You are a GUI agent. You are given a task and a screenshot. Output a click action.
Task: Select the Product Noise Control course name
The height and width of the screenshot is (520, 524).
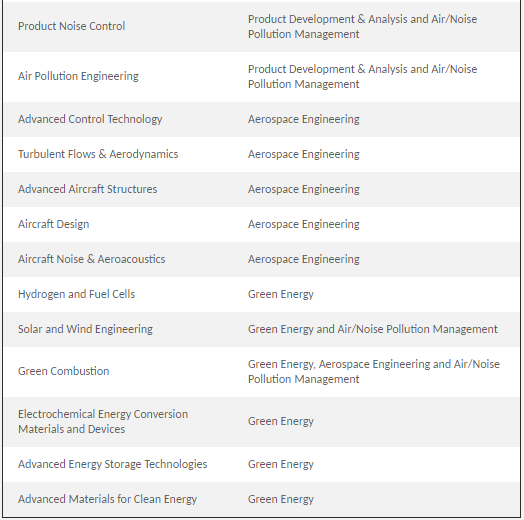pos(72,26)
